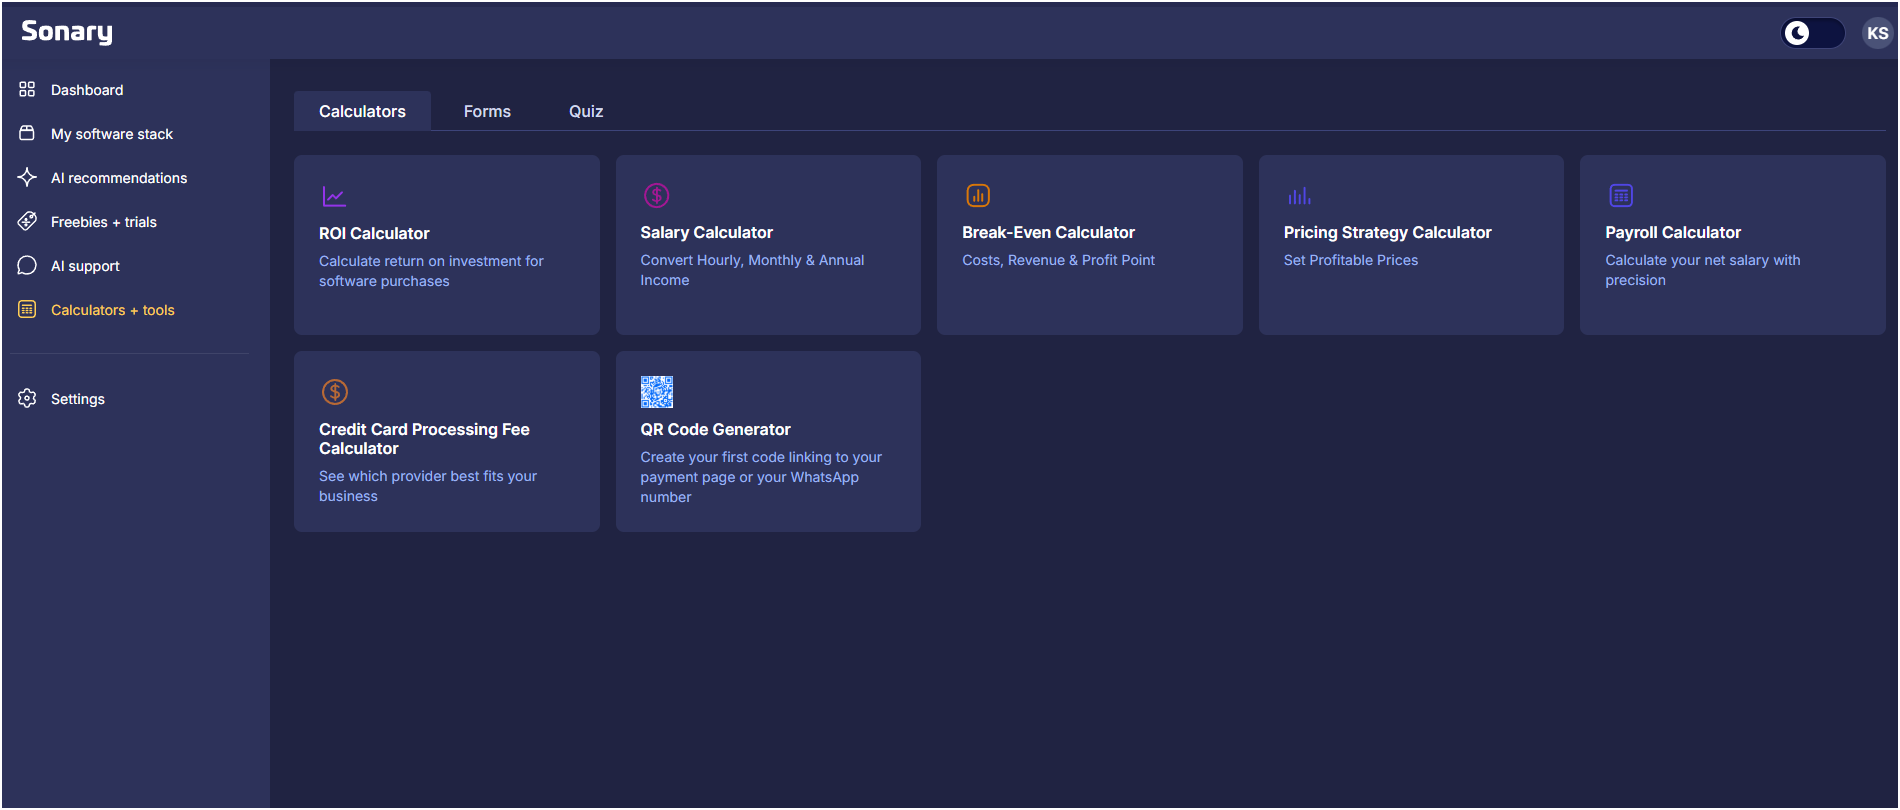Select Calculators + tools in sidebar
The height and width of the screenshot is (810, 1900).
112,310
